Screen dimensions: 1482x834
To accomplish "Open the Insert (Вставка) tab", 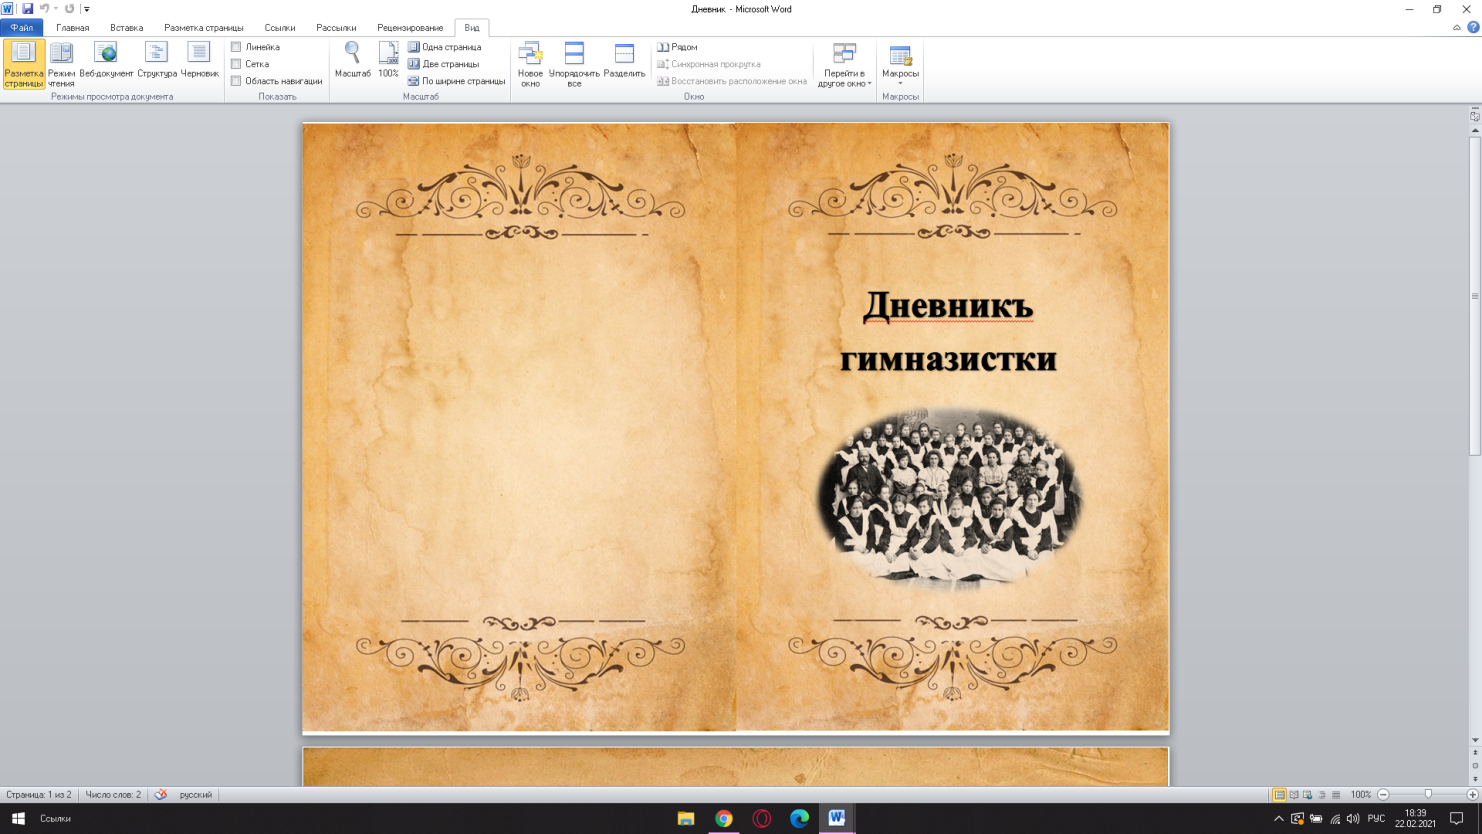I will [x=126, y=28].
